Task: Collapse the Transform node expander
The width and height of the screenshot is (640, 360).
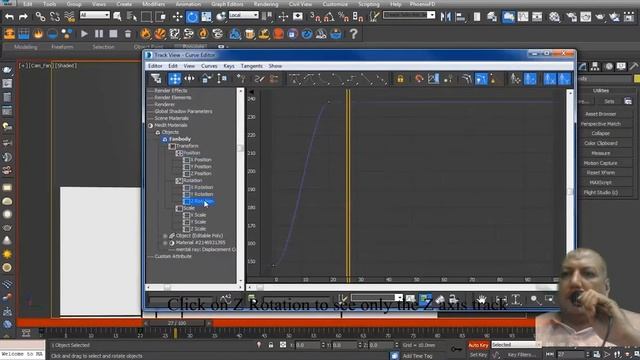Action: pyautogui.click(x=172, y=146)
